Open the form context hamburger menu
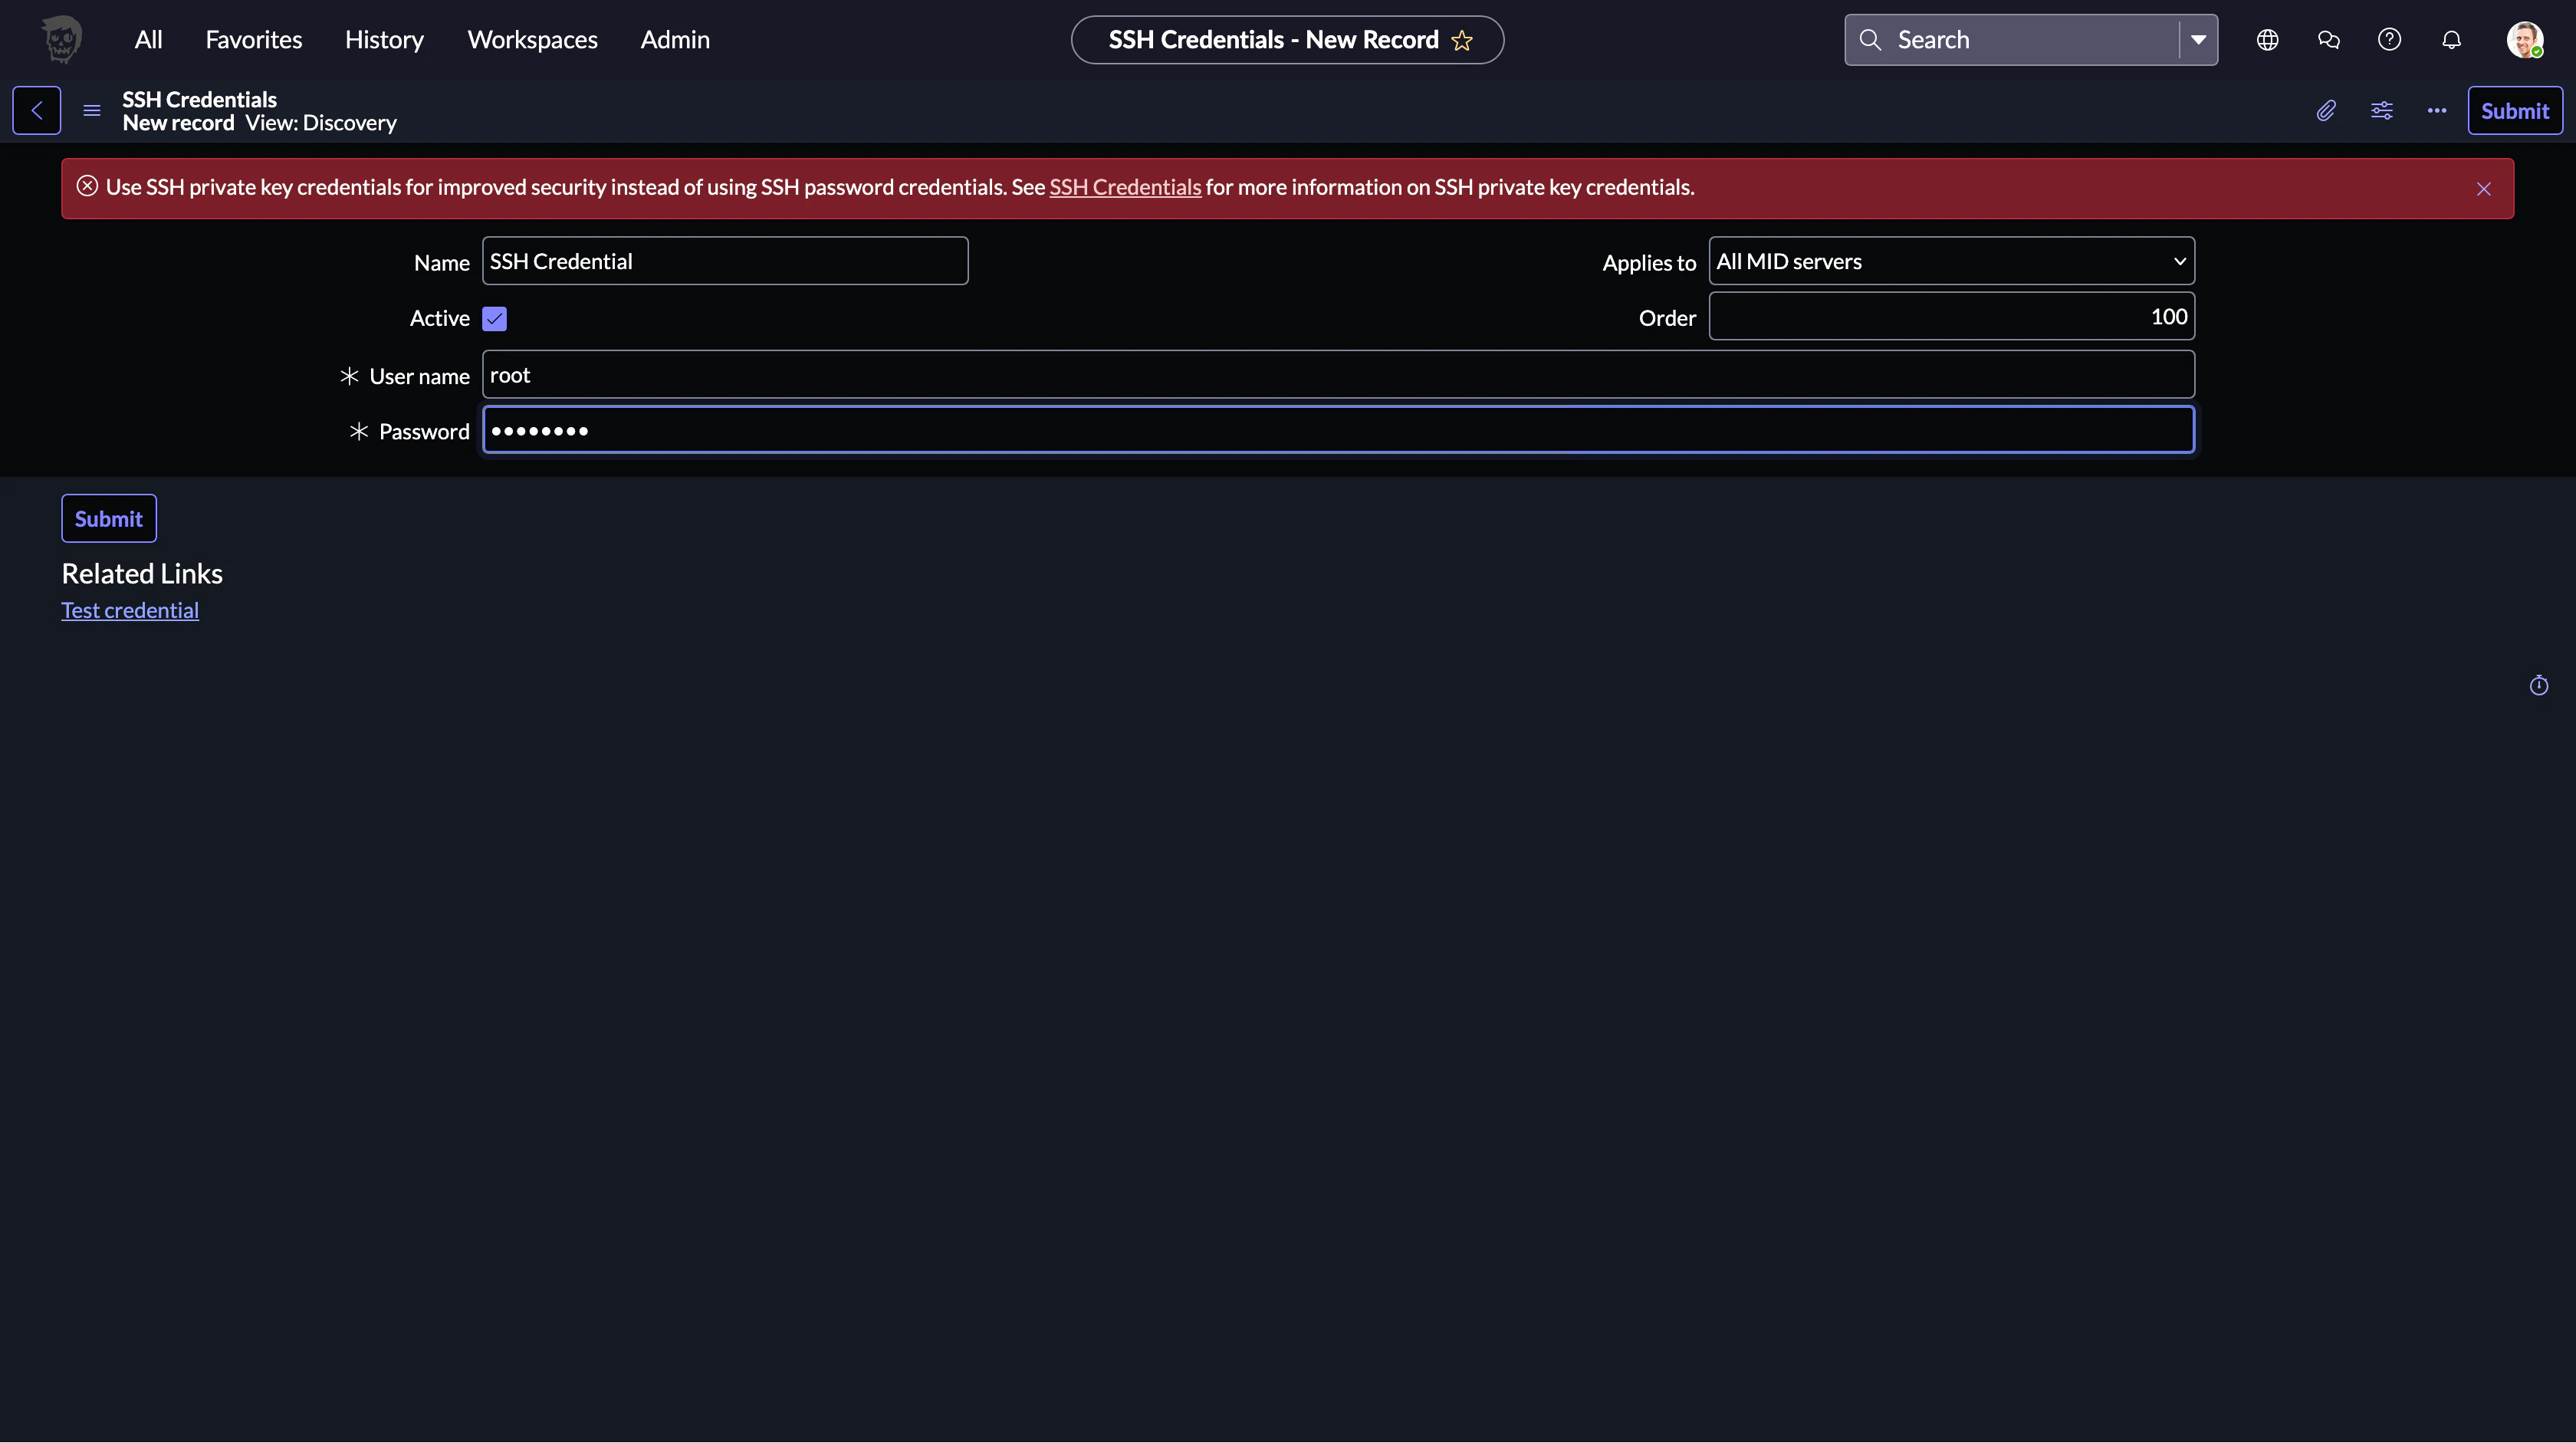 pos(92,110)
